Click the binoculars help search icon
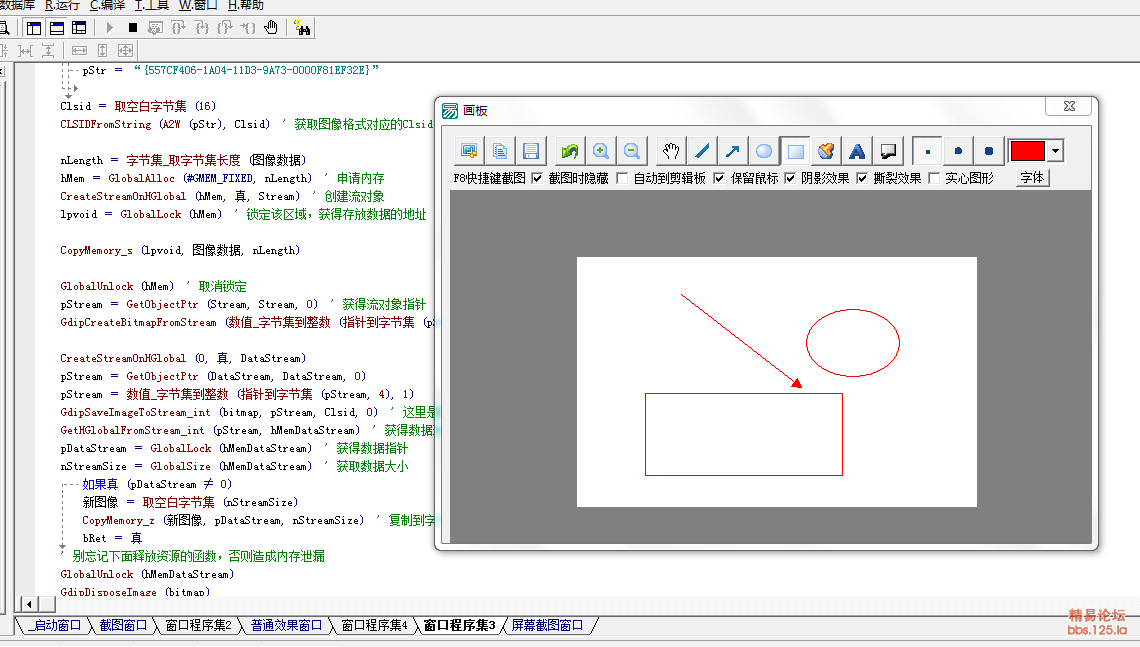Screen dimensions: 1140x647 coord(302,28)
